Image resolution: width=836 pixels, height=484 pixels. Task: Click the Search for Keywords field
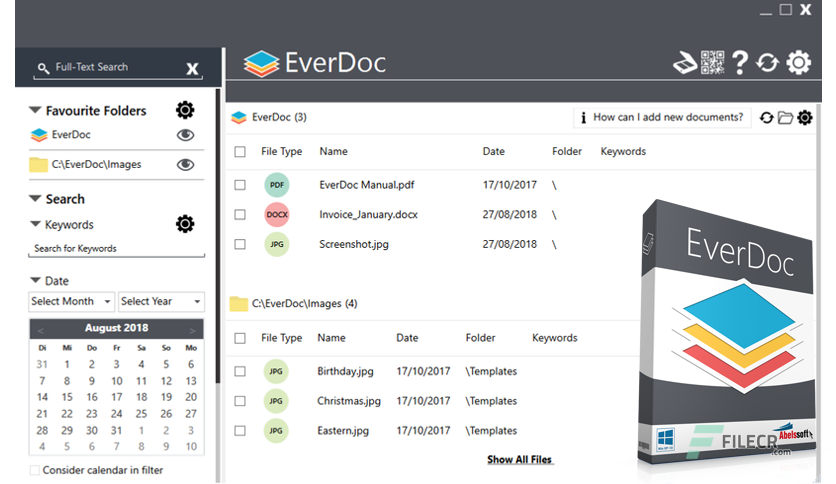(115, 248)
